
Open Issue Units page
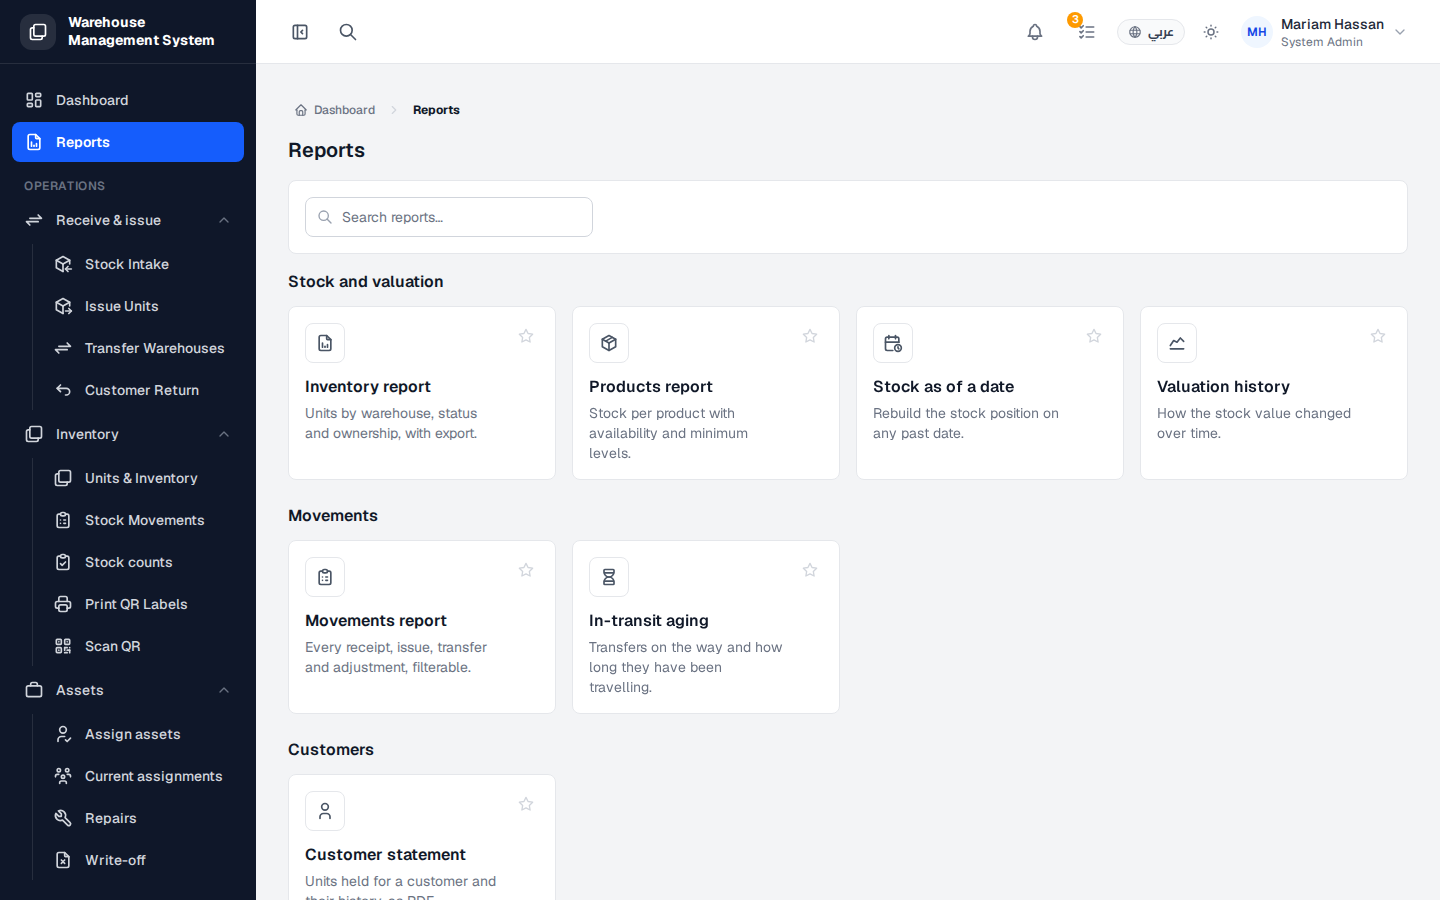(x=142, y=306)
